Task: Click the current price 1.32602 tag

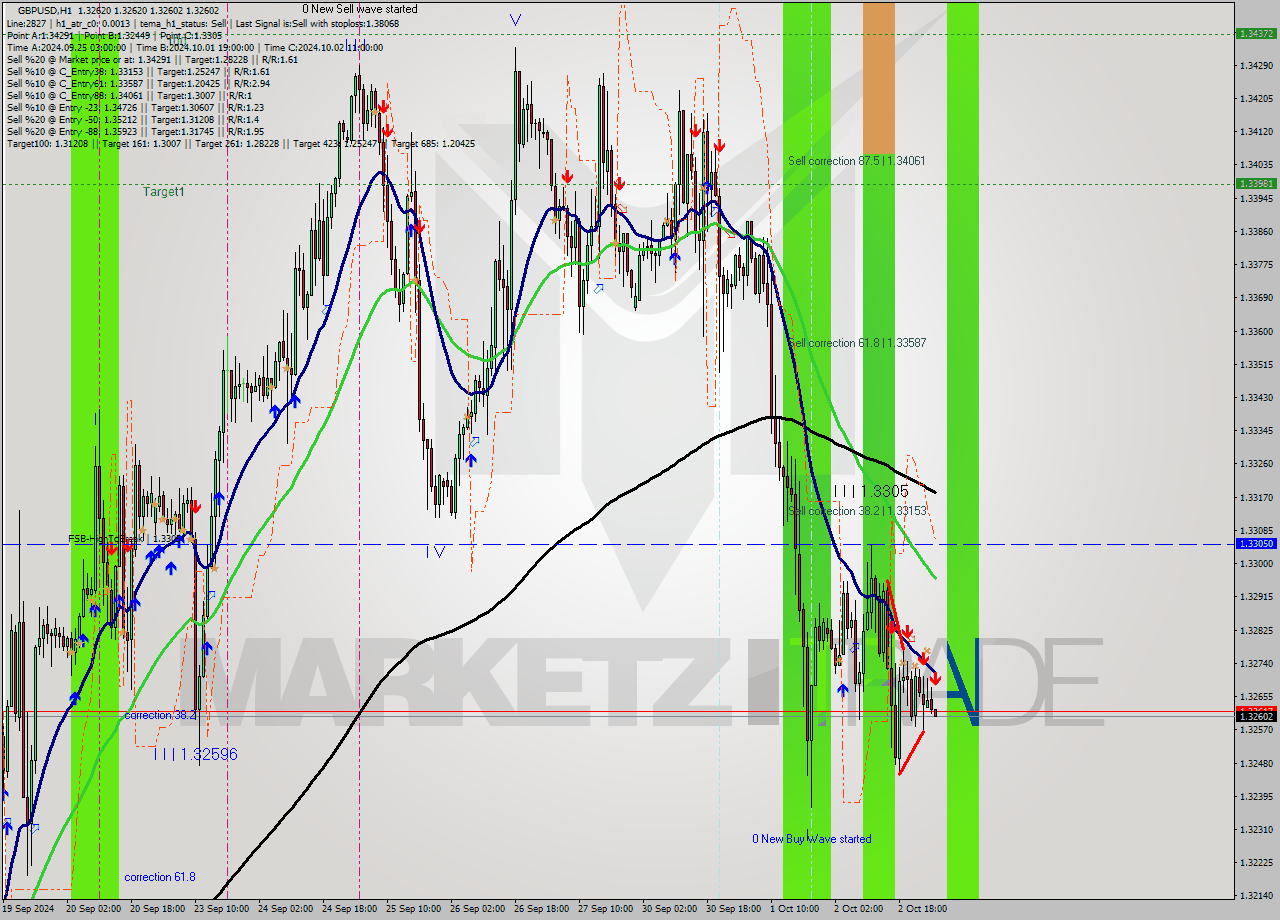Action: (x=1256, y=716)
